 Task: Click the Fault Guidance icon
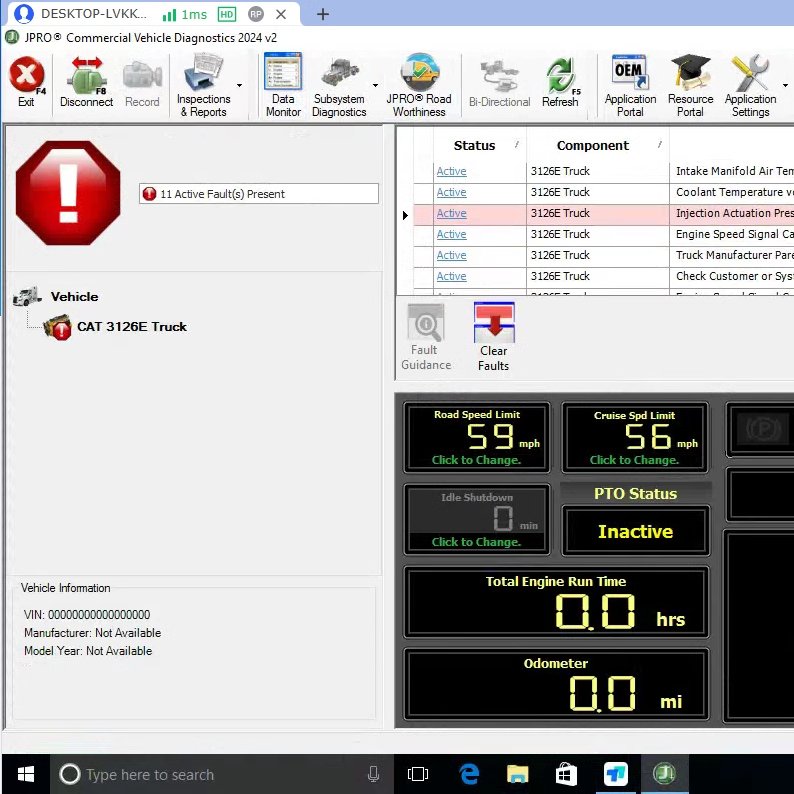tap(426, 337)
